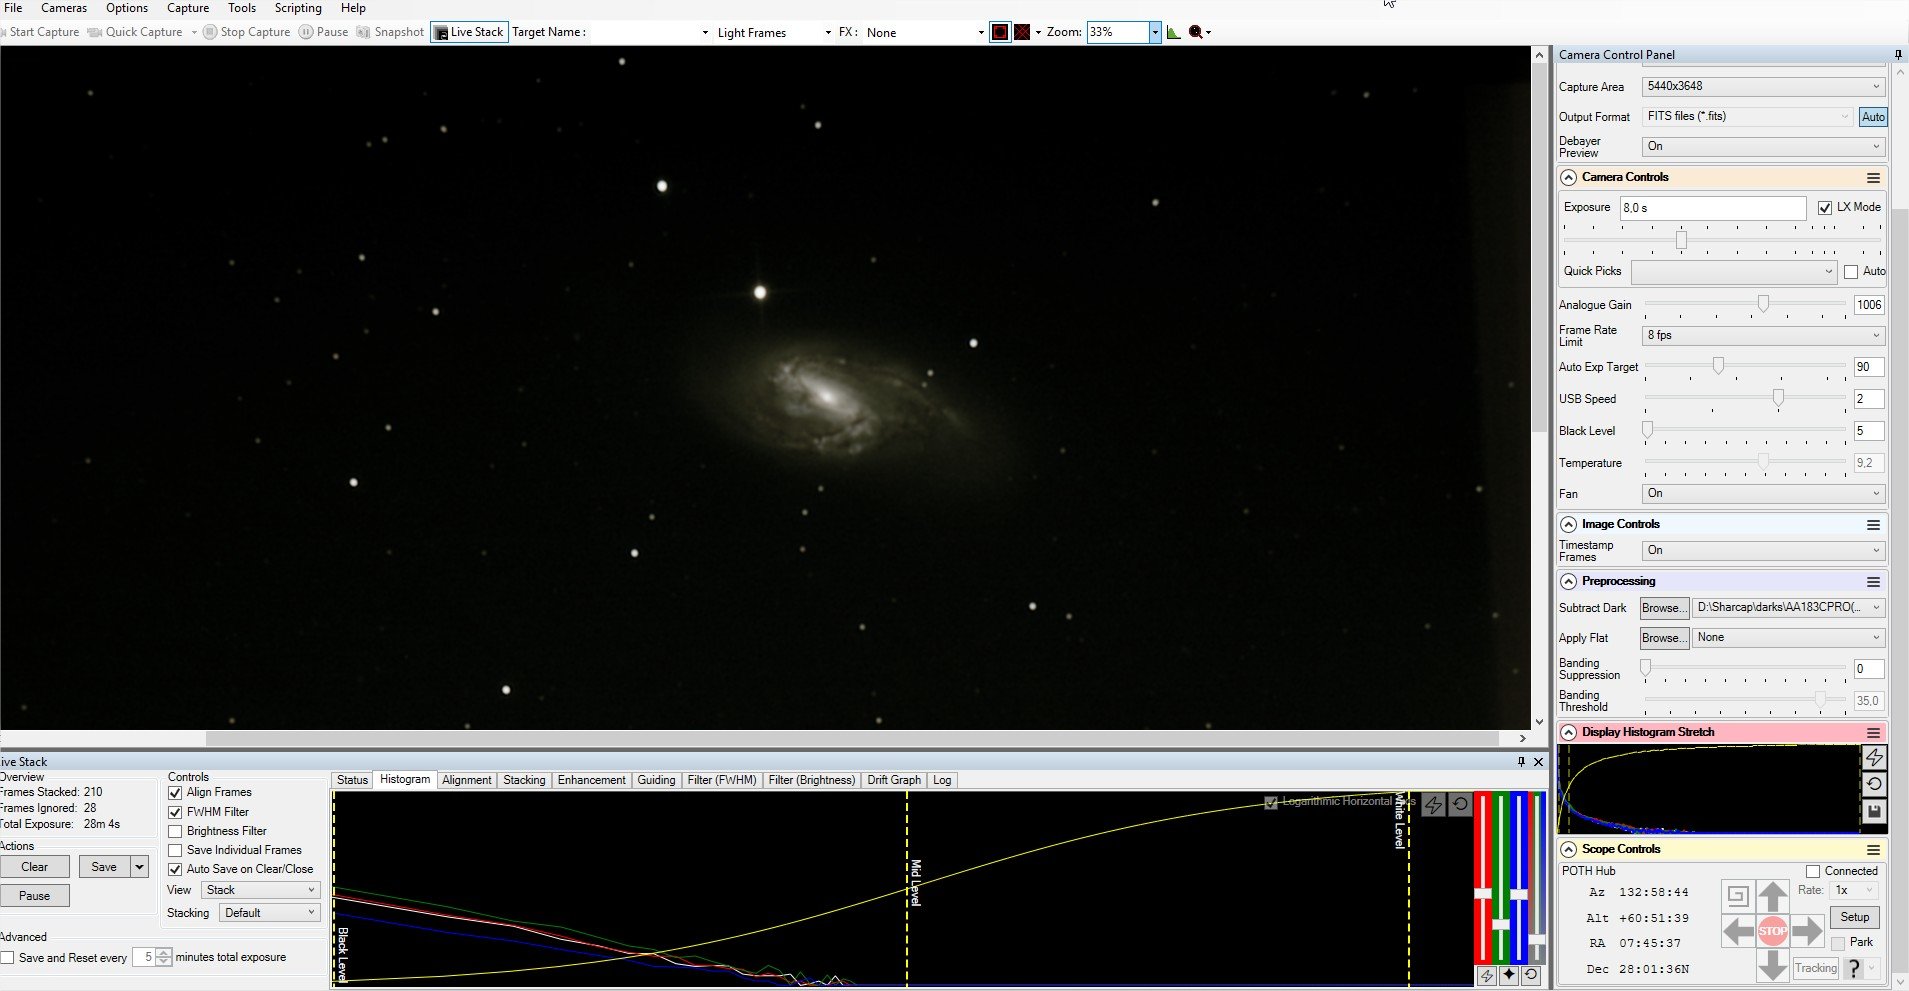Open the Output Format dropdown
The width and height of the screenshot is (1909, 991).
[x=1747, y=116]
